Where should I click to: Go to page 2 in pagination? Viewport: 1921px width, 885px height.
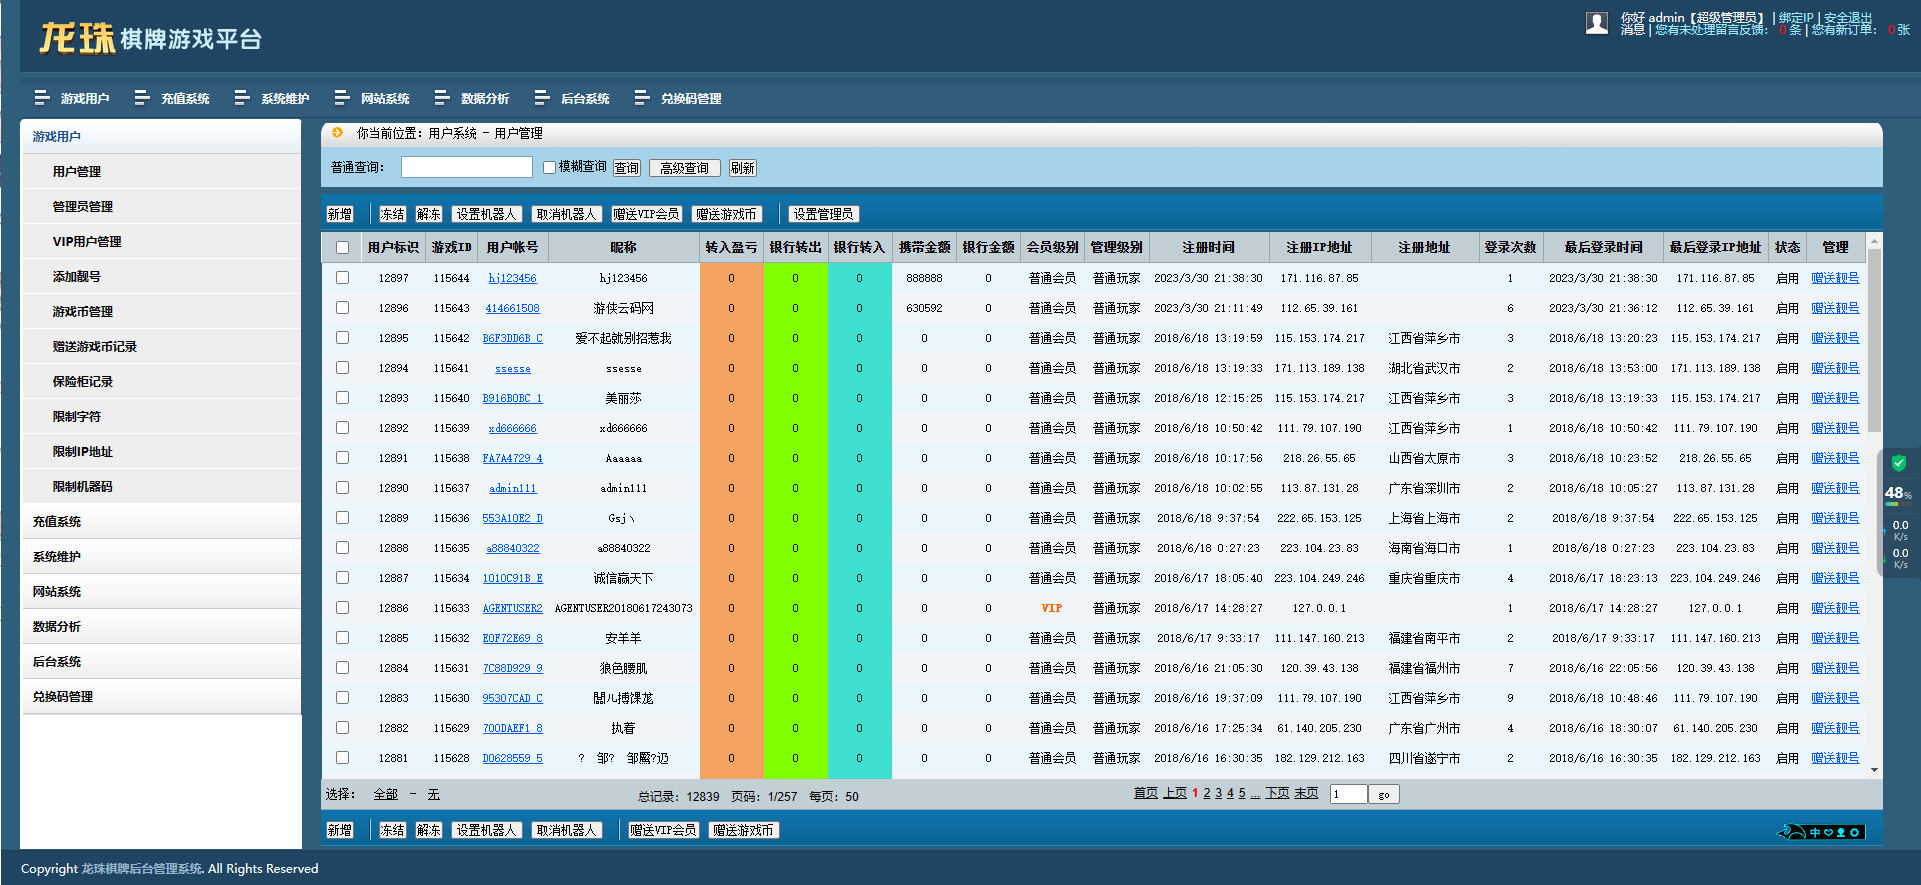(1207, 793)
